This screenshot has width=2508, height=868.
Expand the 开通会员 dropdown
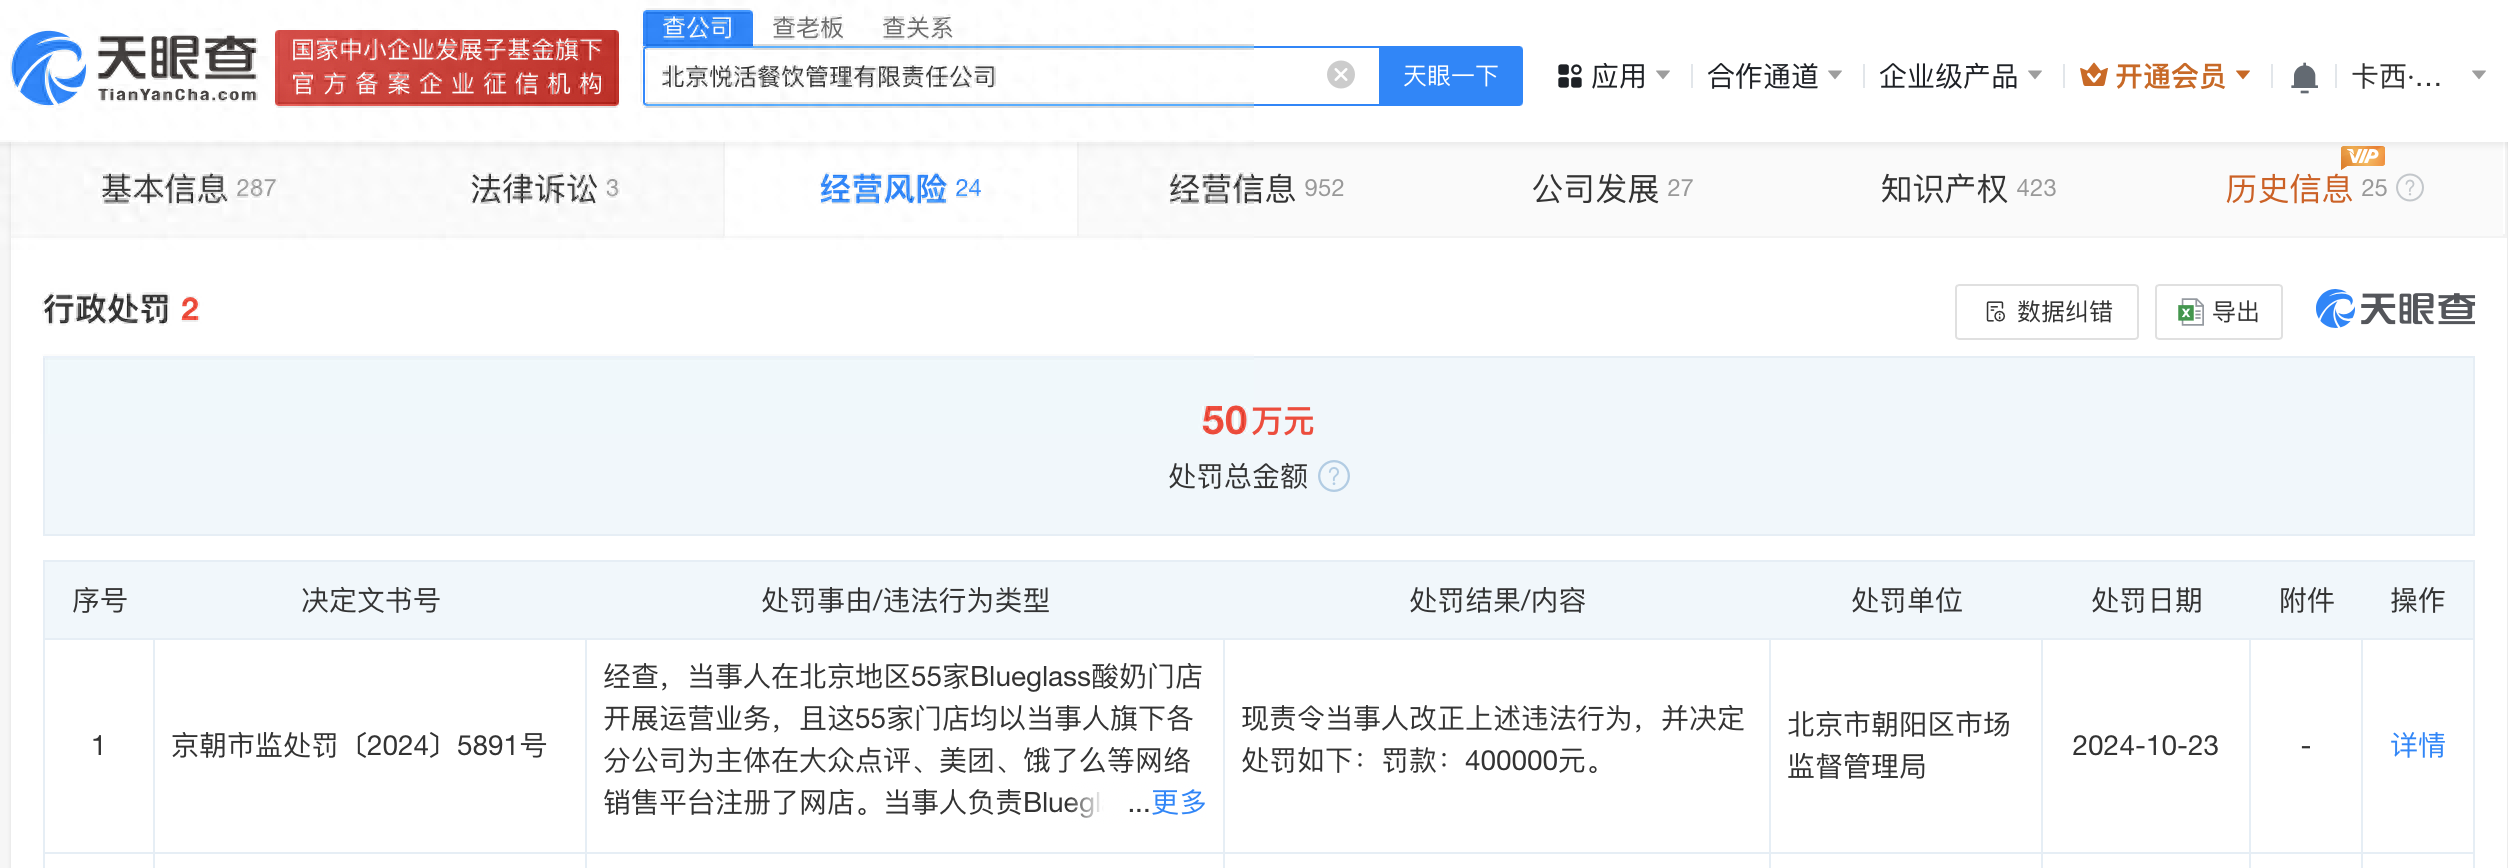(x=2166, y=76)
